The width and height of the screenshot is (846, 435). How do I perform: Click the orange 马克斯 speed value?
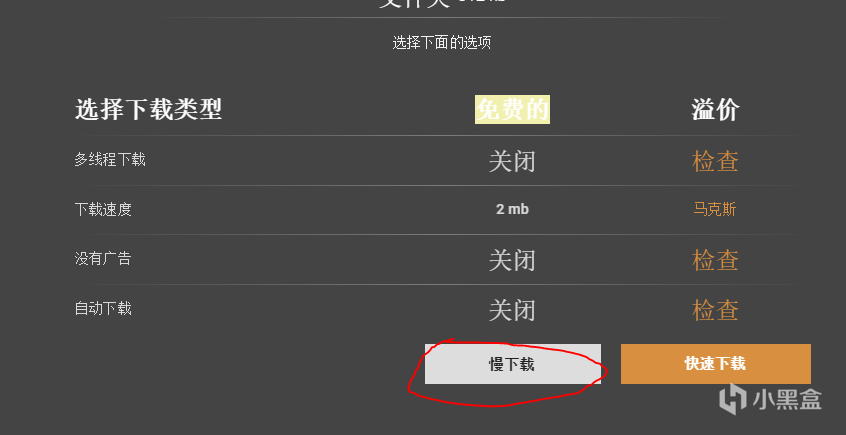pyautogui.click(x=715, y=209)
